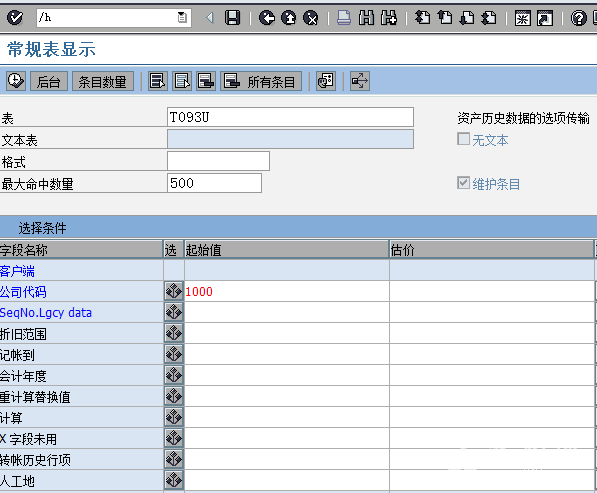Enable the 无文本 checkbox

[463, 139]
